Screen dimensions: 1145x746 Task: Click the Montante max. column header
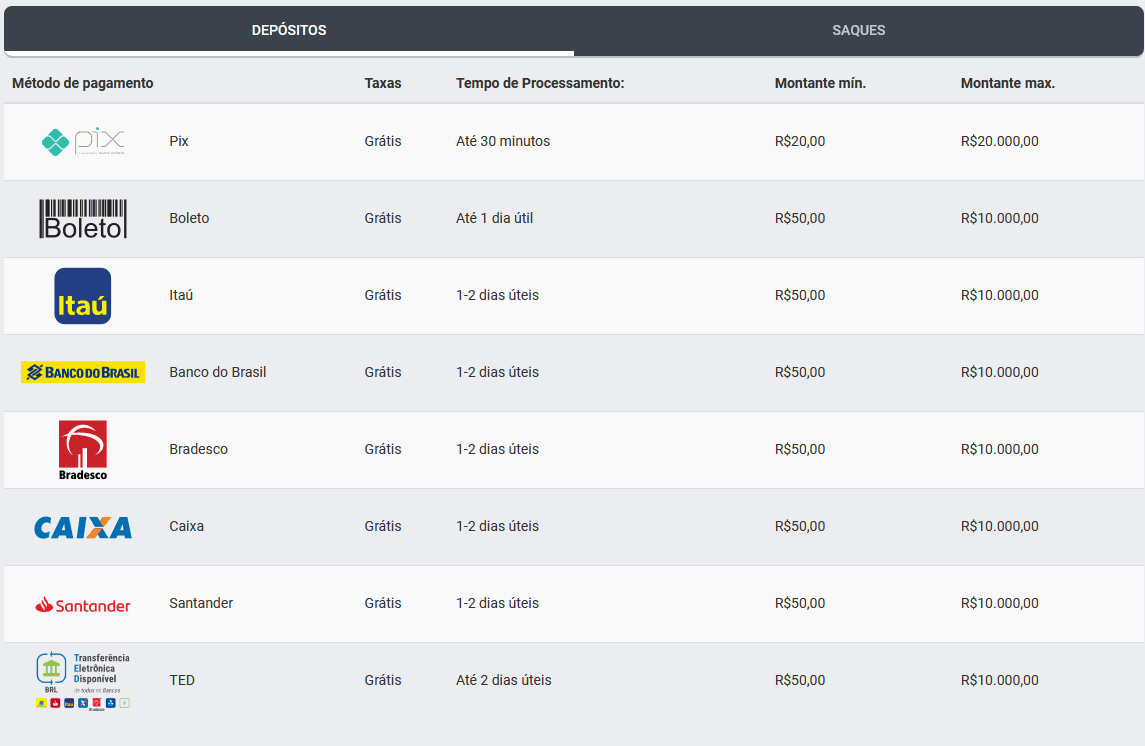pyautogui.click(x=1008, y=83)
